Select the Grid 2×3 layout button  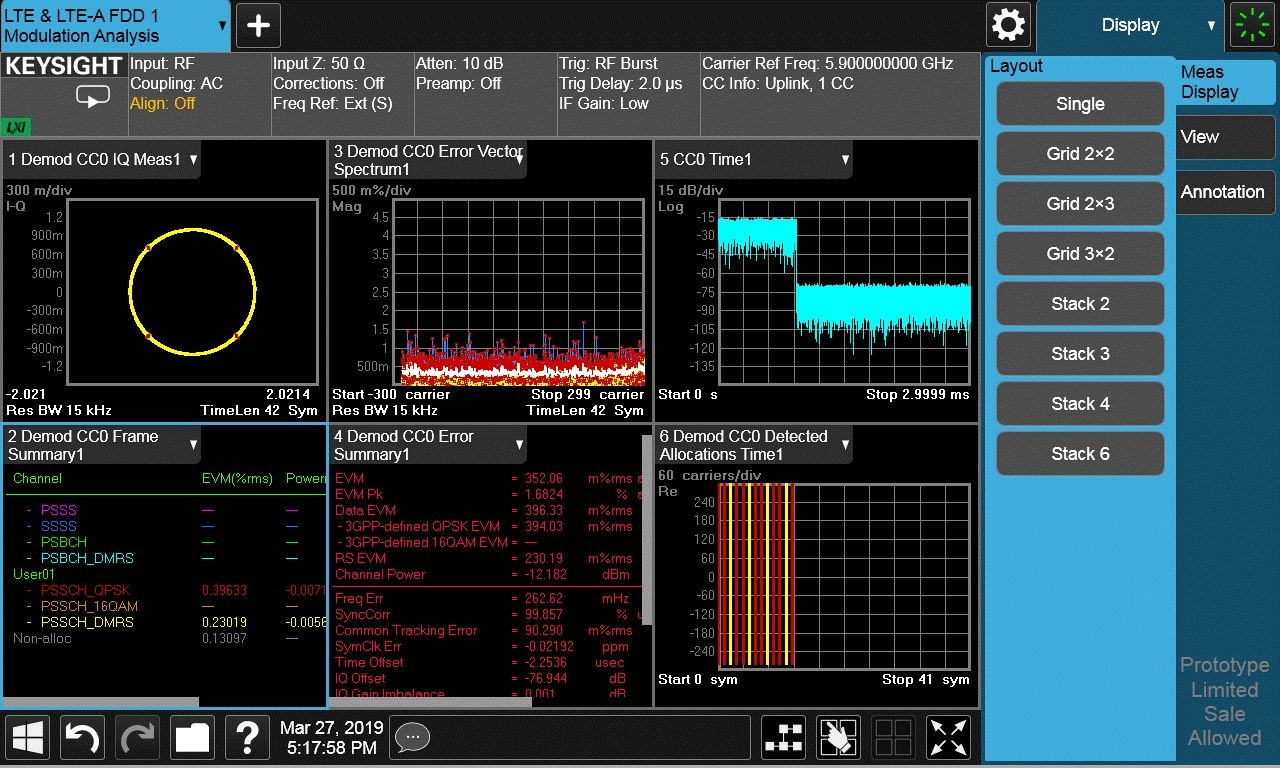pyautogui.click(x=1080, y=203)
